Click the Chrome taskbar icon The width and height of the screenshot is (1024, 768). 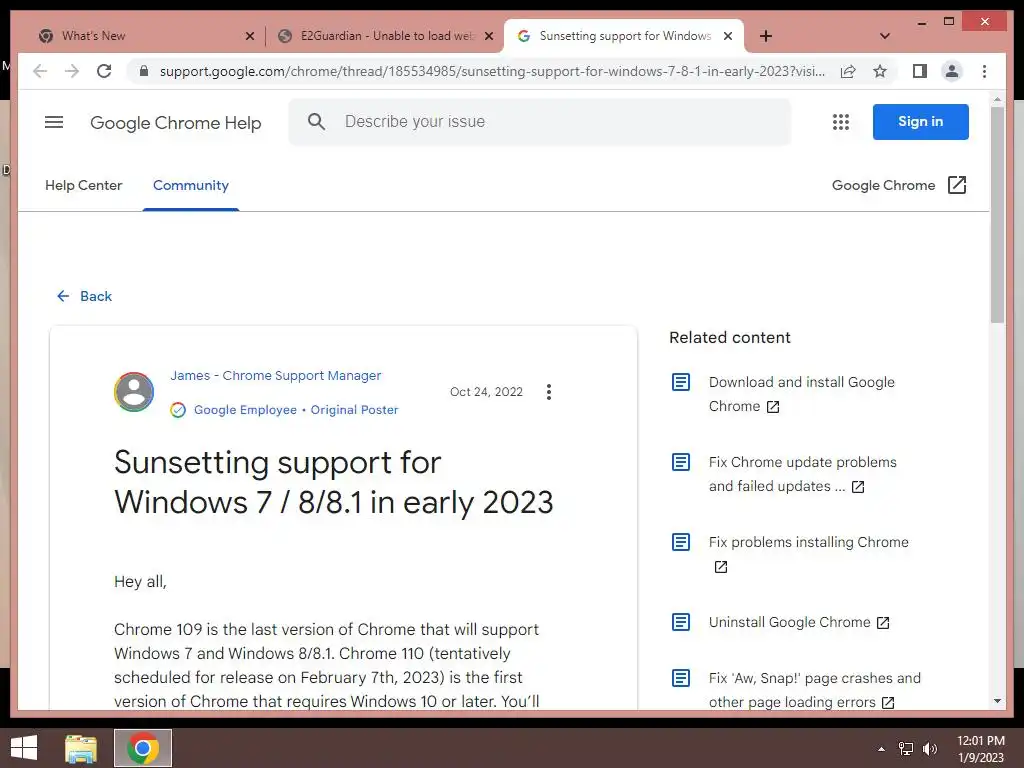(143, 748)
